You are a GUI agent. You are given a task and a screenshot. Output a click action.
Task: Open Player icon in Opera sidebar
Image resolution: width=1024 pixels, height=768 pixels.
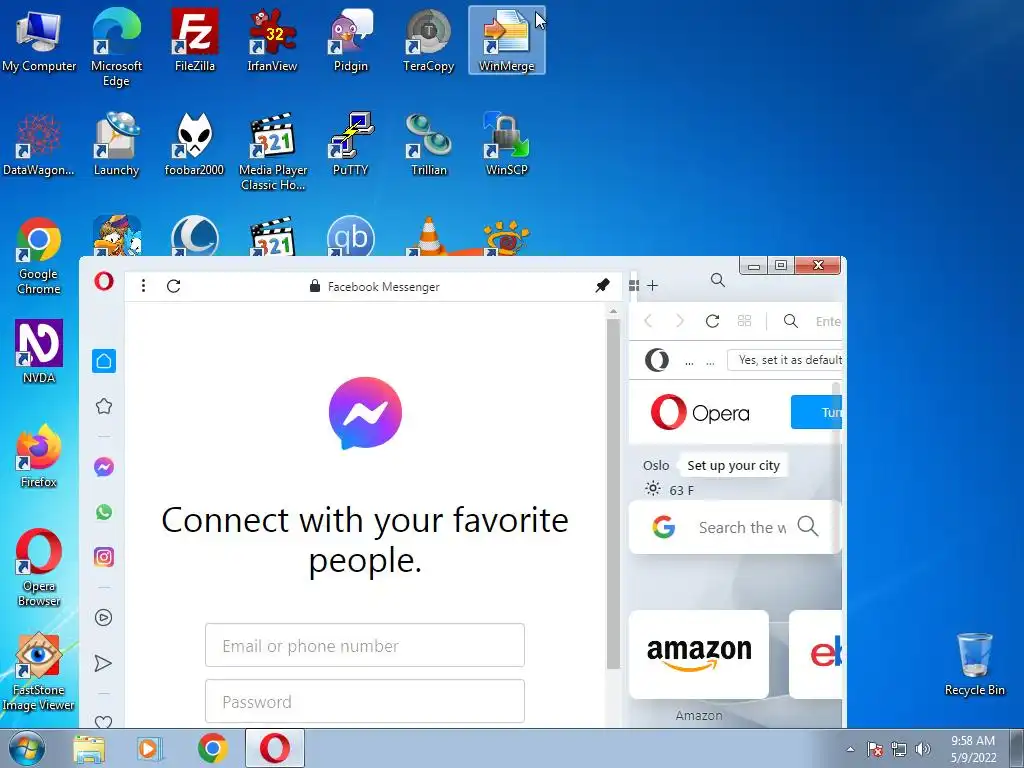click(103, 617)
